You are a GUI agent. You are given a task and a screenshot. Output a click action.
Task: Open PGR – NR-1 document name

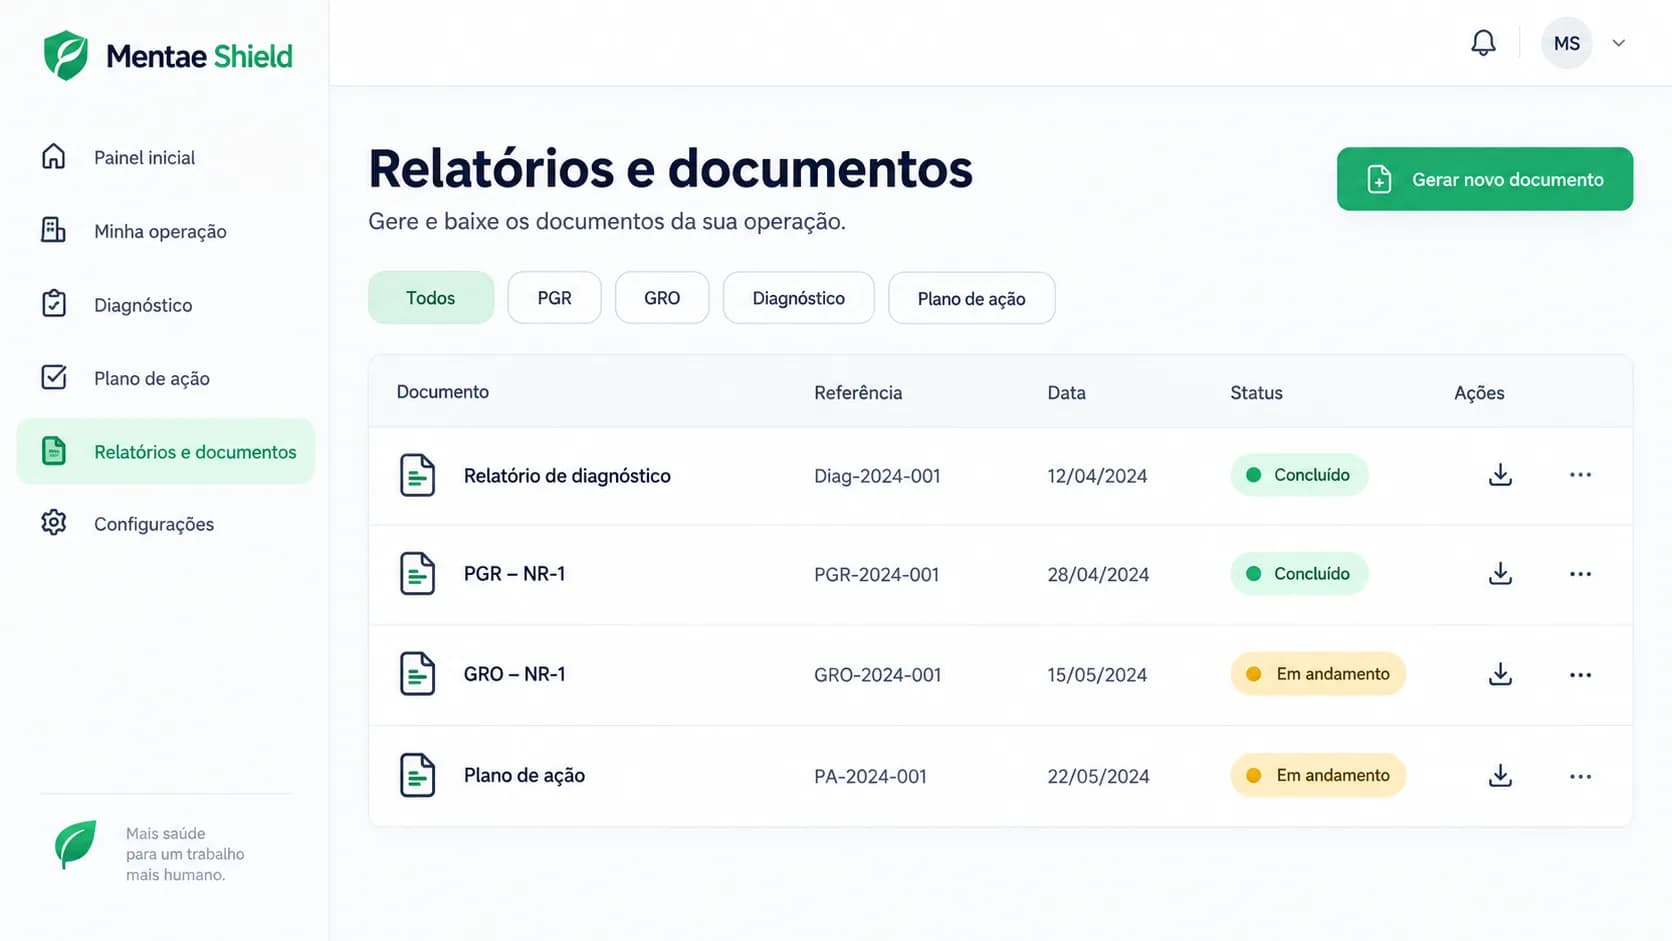point(514,574)
